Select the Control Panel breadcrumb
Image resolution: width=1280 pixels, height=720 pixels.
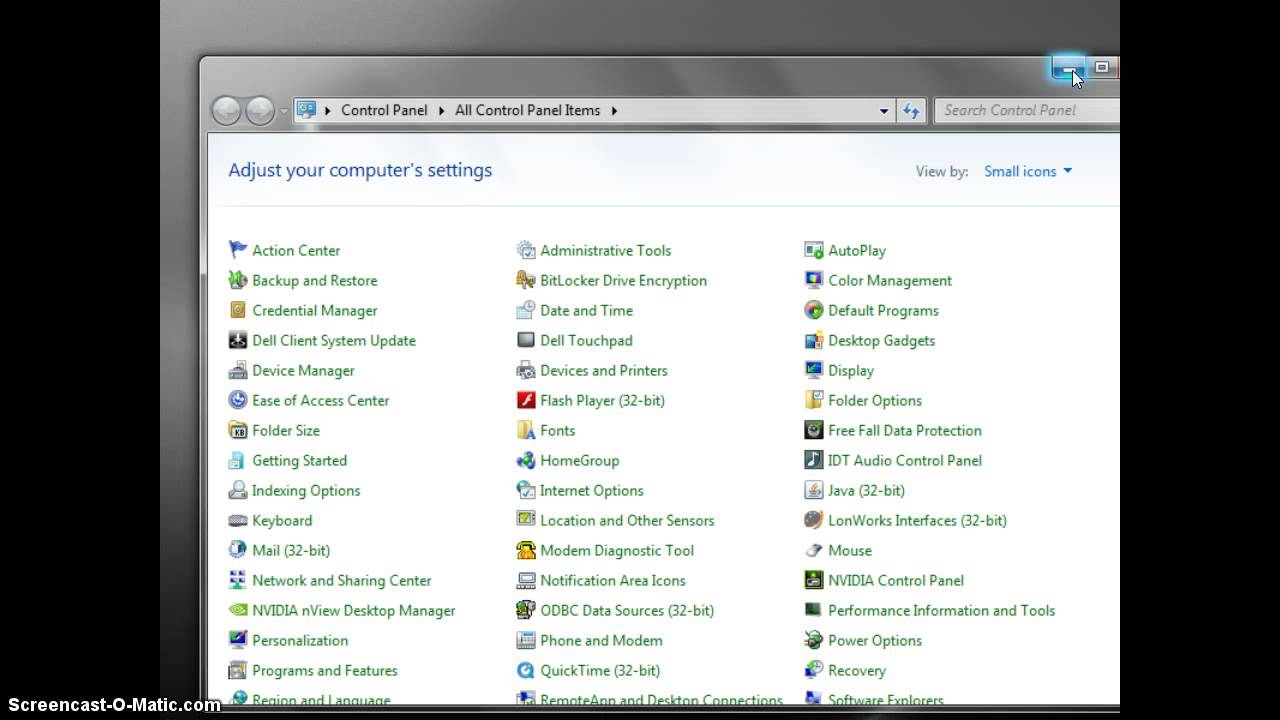384,110
